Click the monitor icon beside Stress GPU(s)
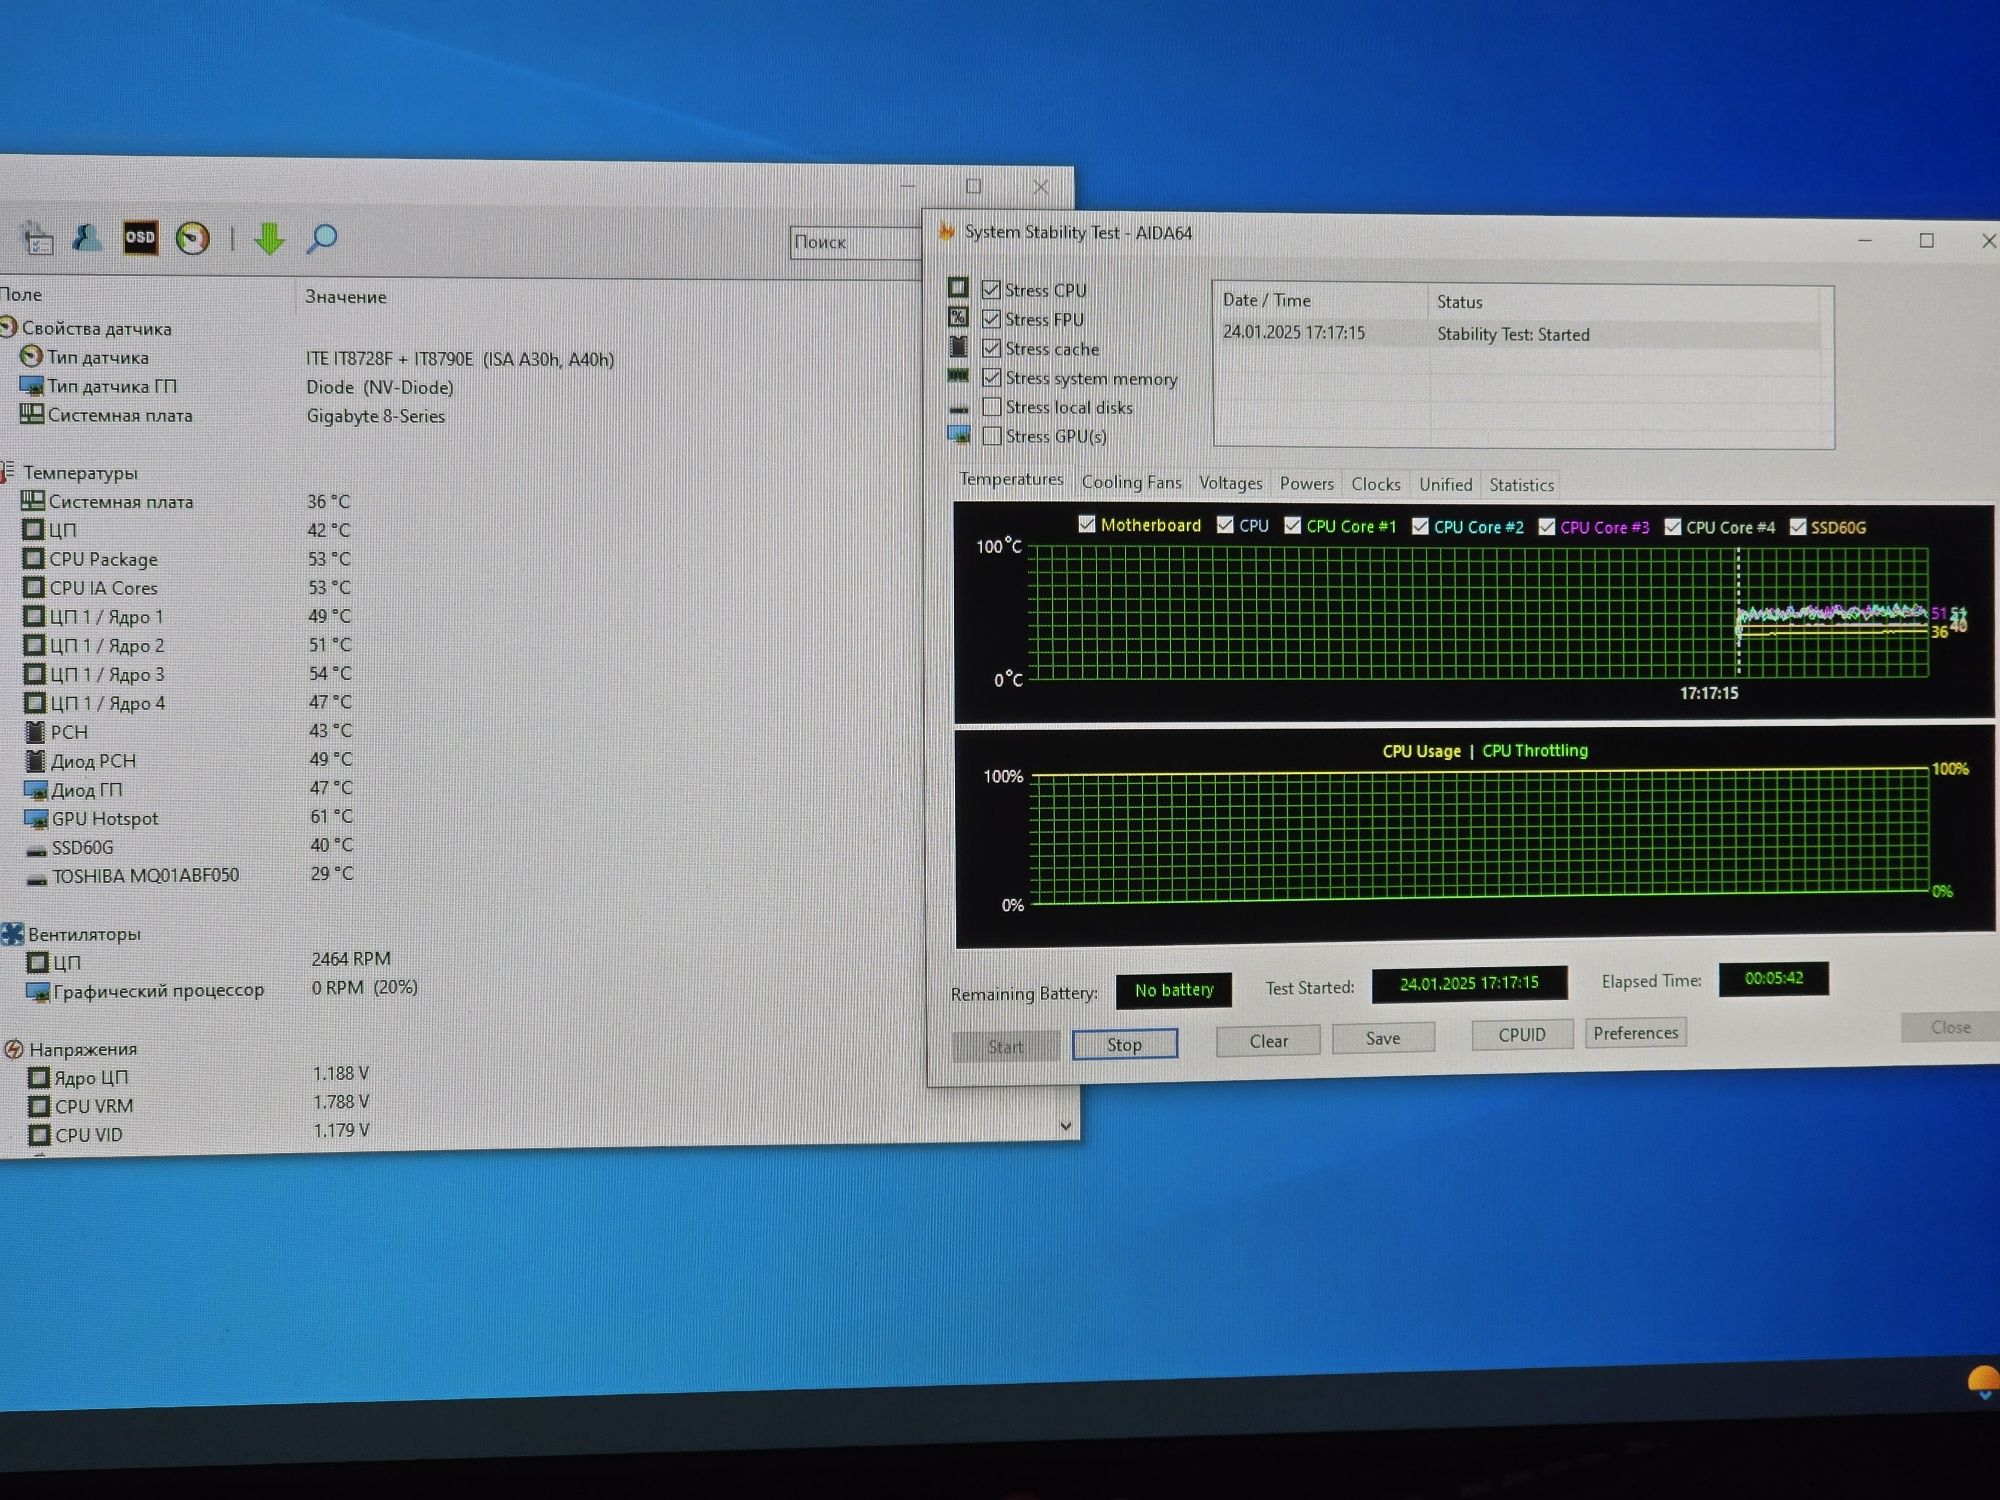 coord(959,435)
